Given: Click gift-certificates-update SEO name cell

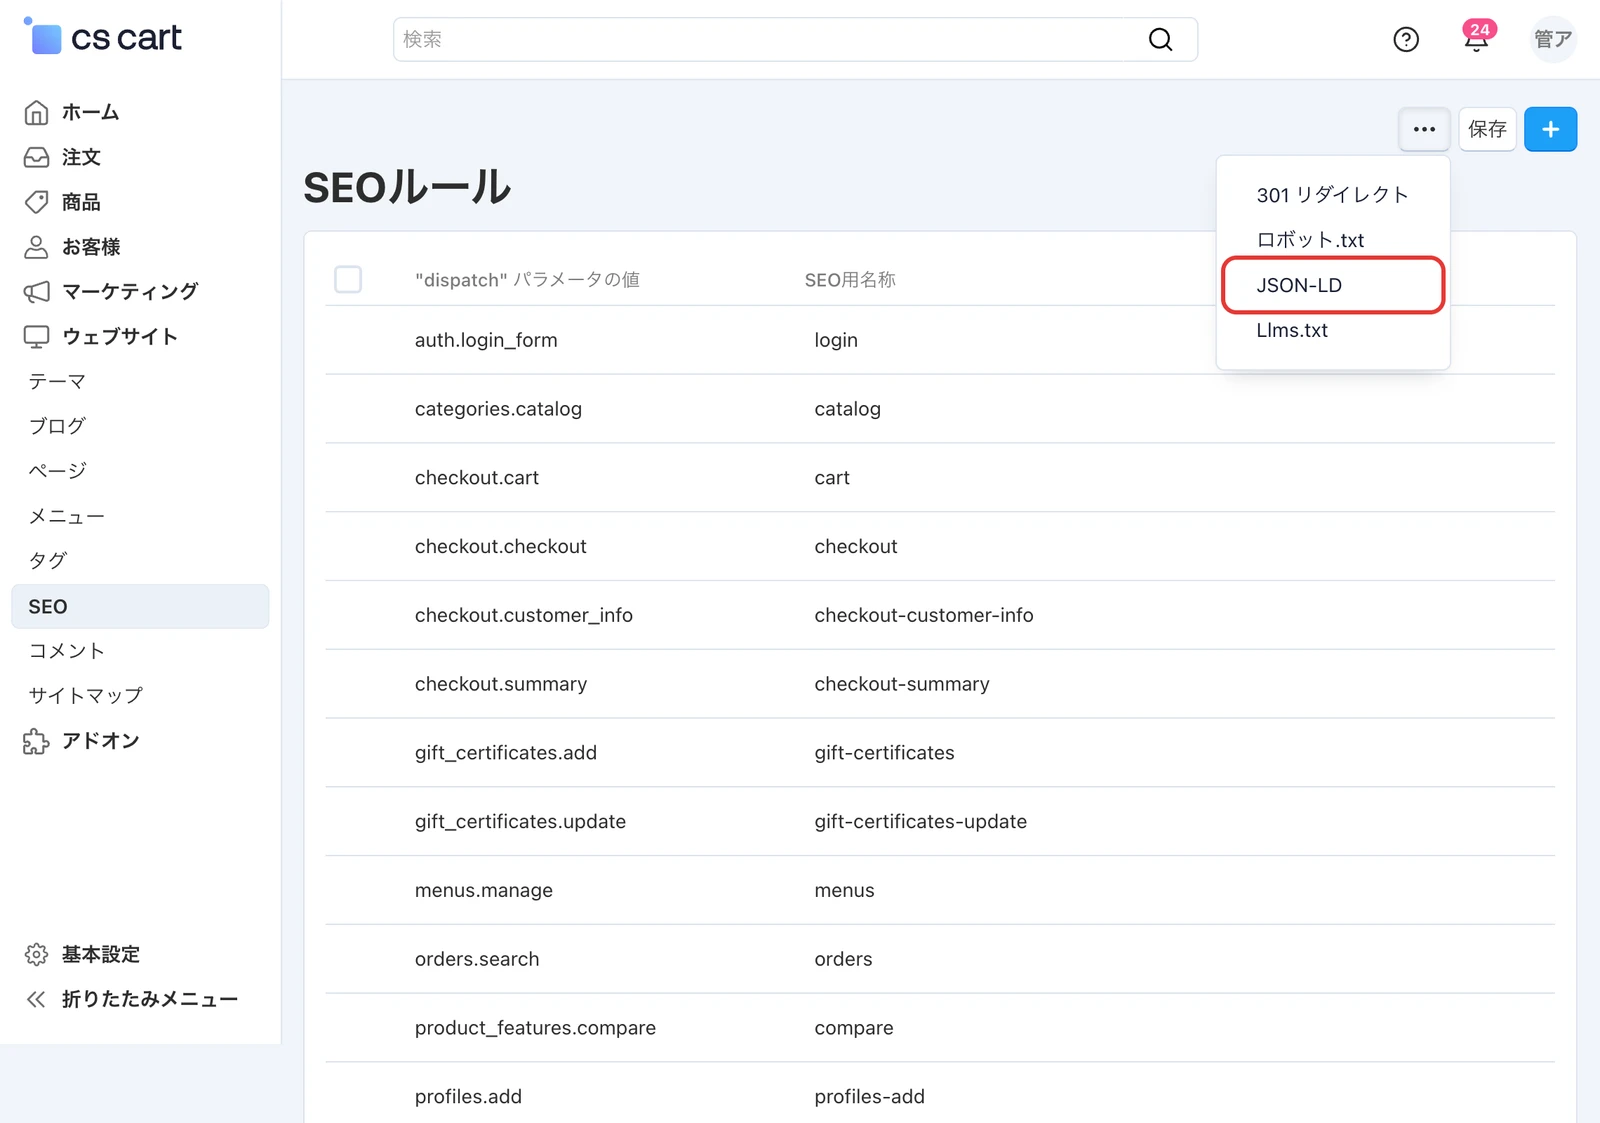Looking at the screenshot, I should tap(920, 822).
